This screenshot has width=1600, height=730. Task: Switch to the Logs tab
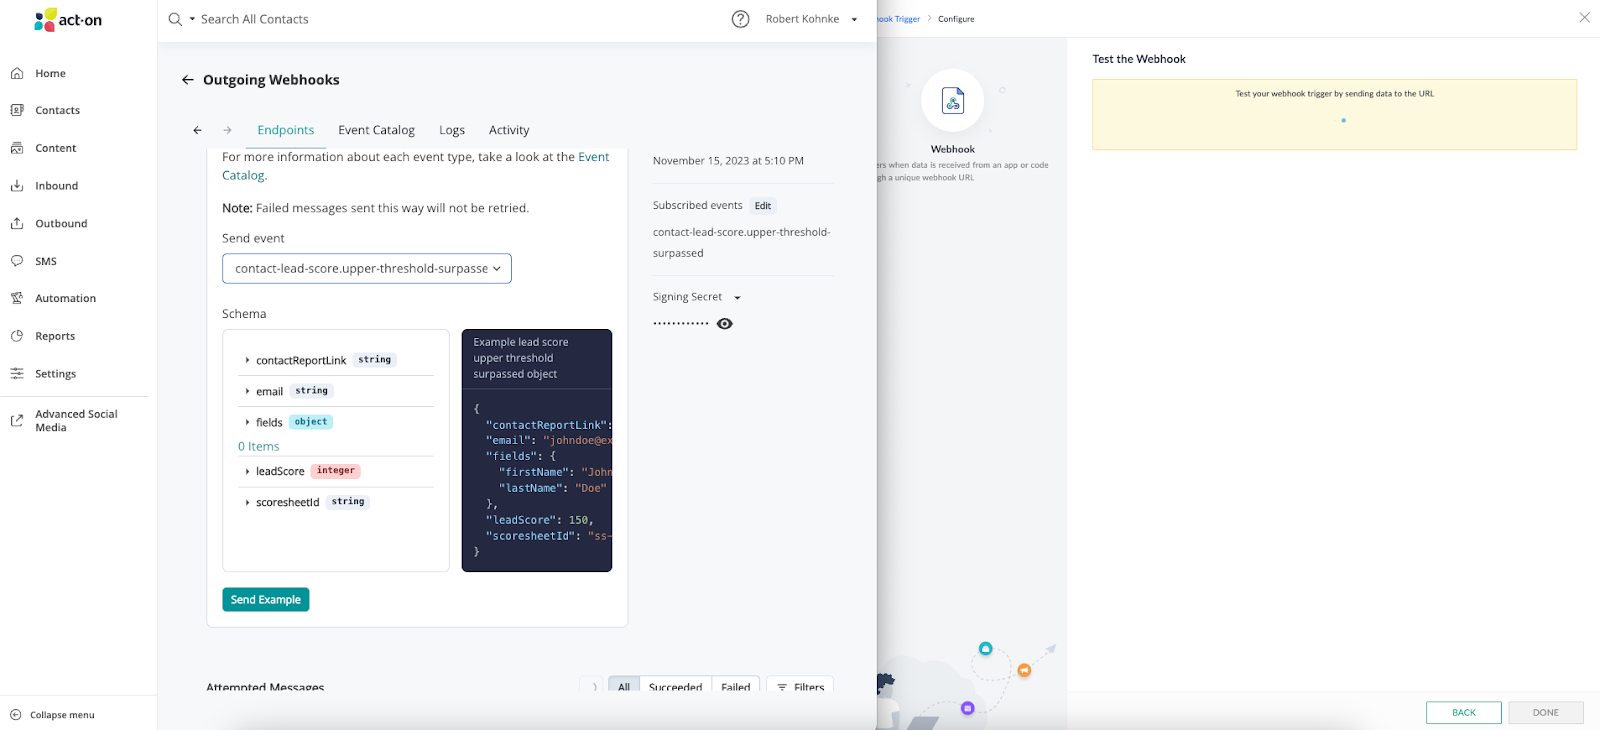tap(452, 130)
